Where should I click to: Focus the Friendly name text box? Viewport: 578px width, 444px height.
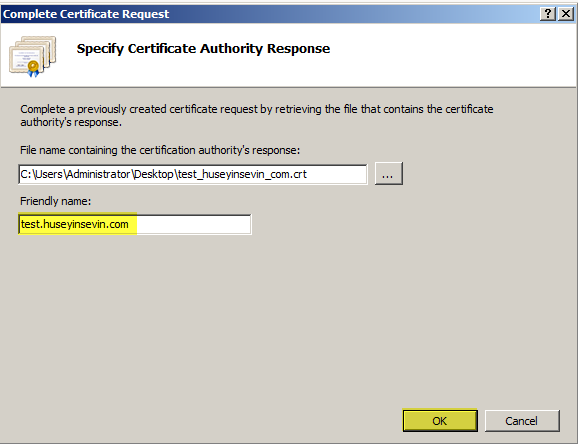tap(135, 224)
